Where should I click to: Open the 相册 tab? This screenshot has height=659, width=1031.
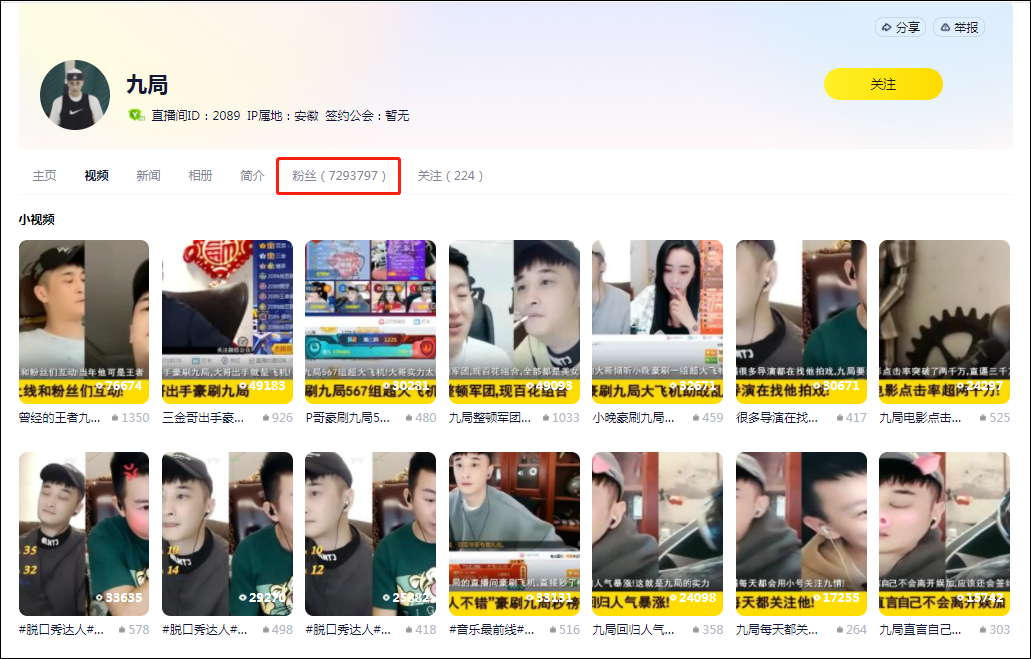(x=200, y=176)
